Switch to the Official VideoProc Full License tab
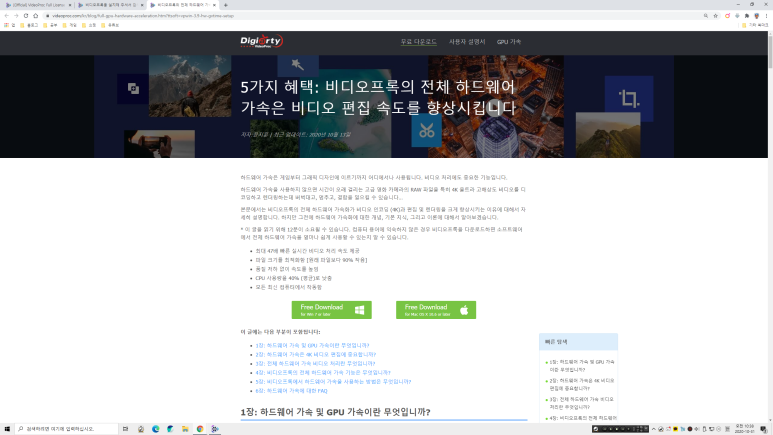 [37, 5]
